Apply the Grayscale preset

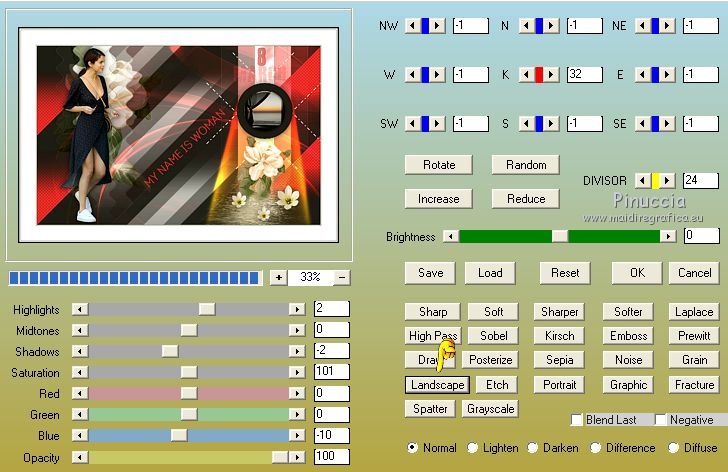[x=490, y=409]
